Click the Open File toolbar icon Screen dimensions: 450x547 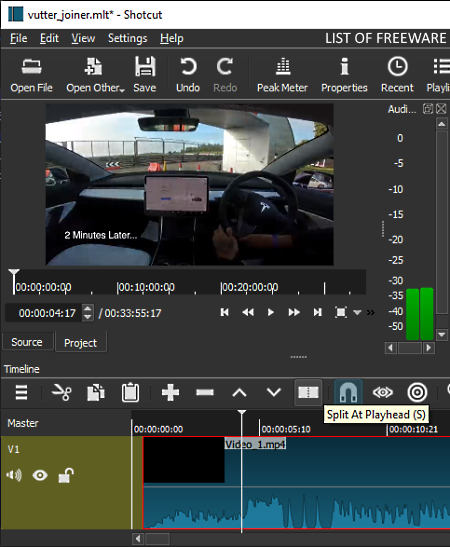[x=31, y=75]
